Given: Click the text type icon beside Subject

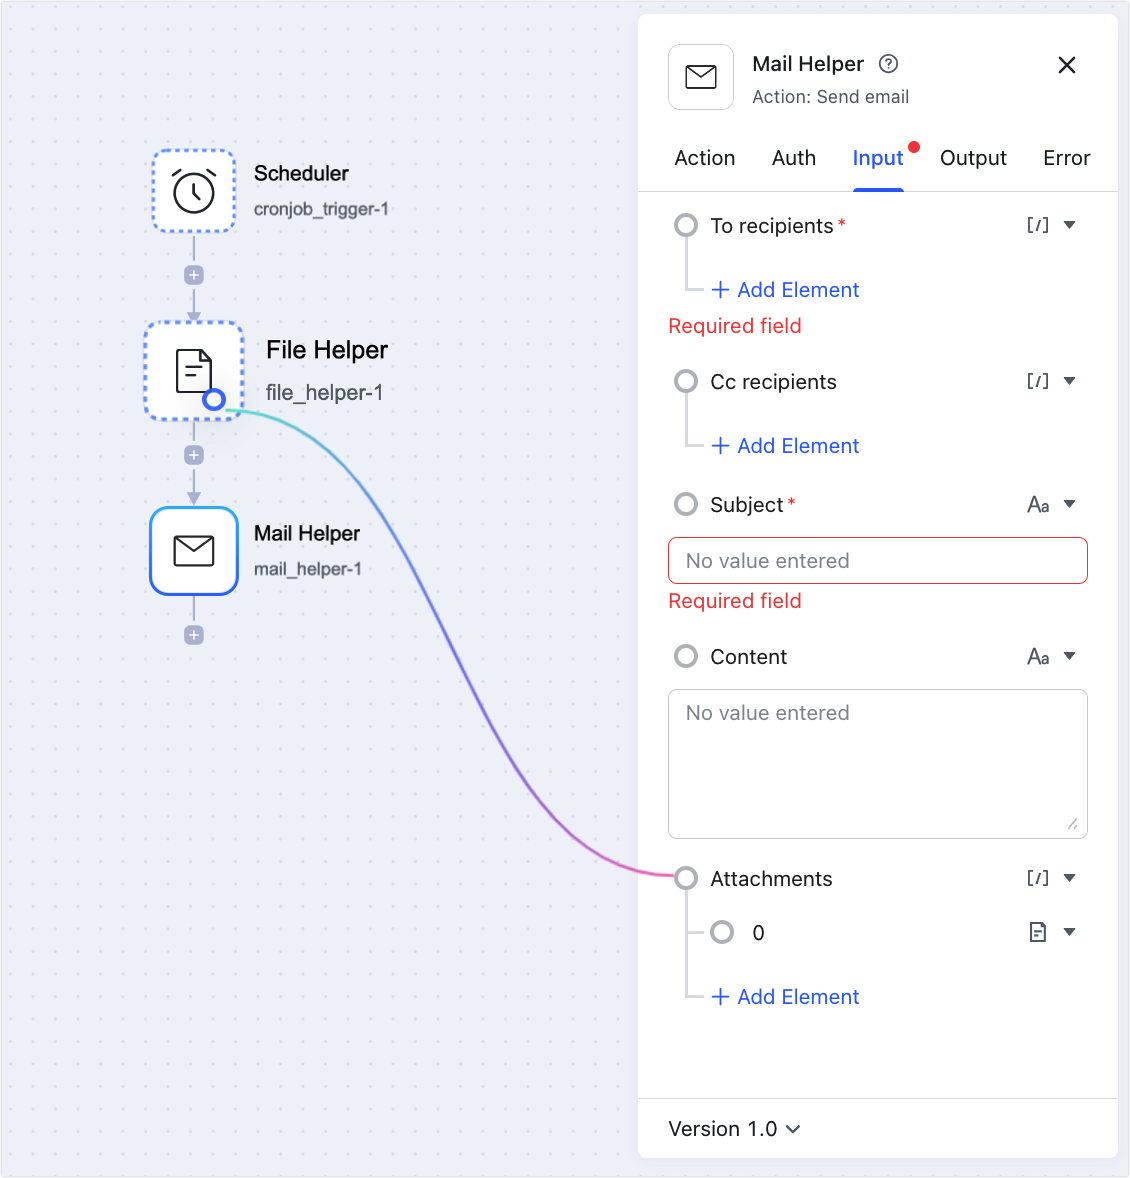Looking at the screenshot, I should [x=1038, y=505].
